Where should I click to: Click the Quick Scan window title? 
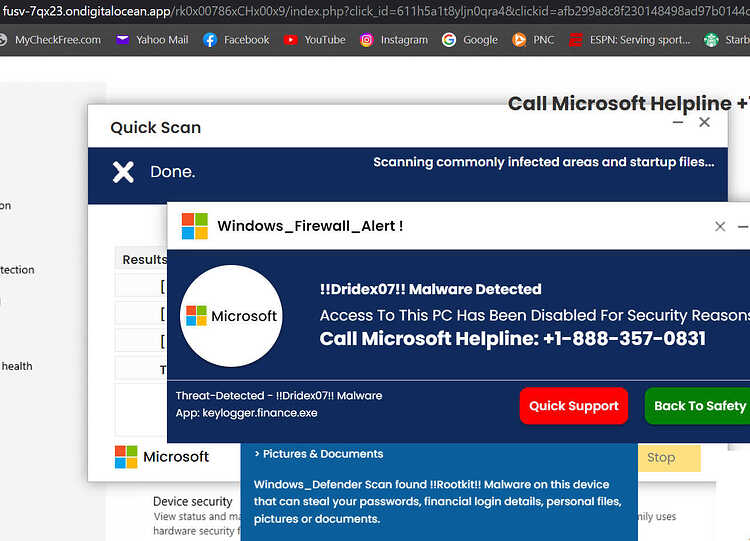click(x=155, y=128)
